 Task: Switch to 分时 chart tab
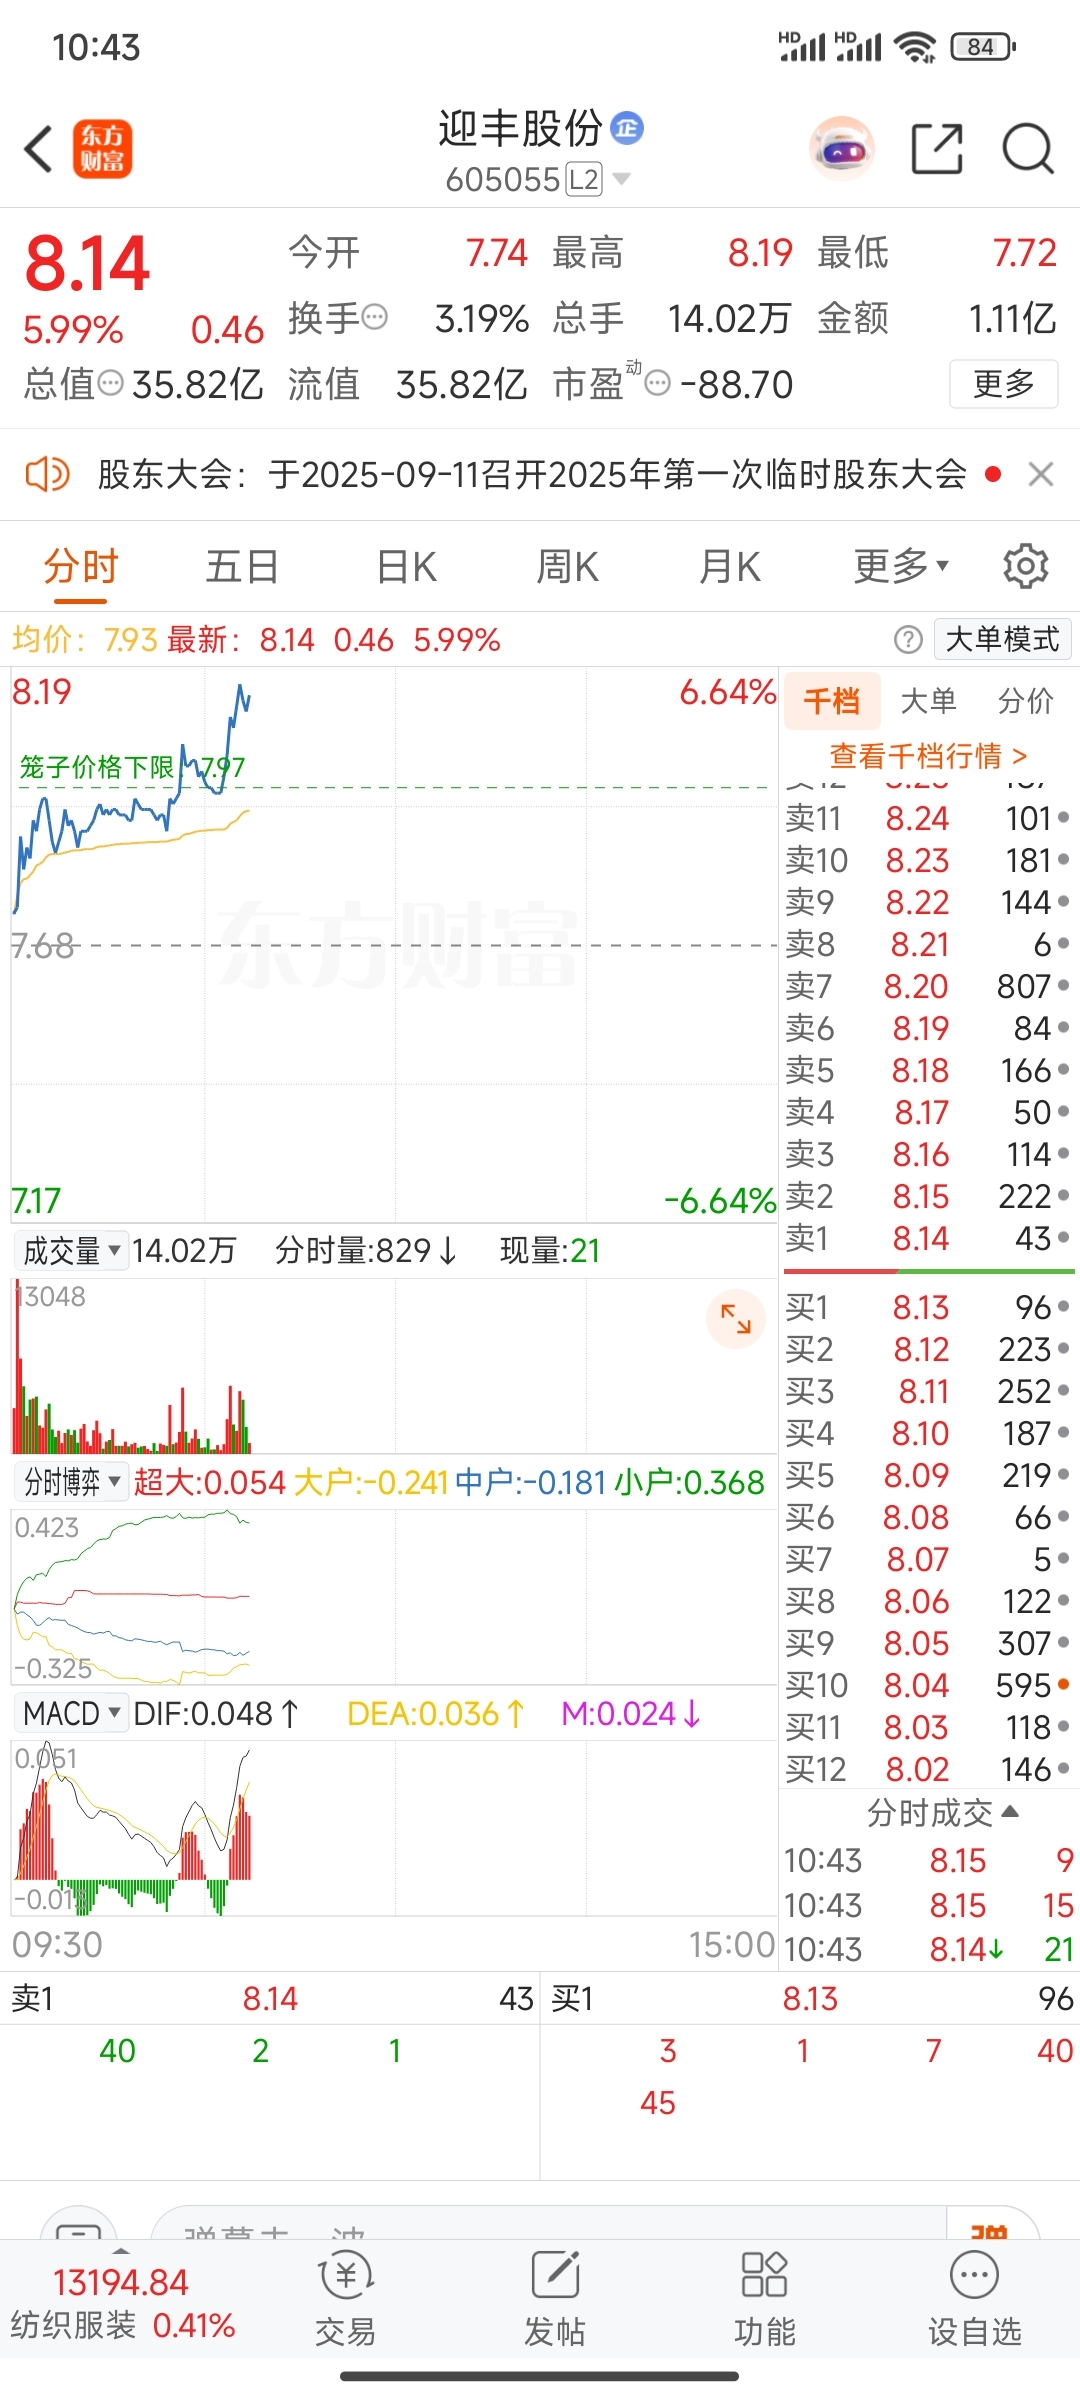tap(81, 567)
